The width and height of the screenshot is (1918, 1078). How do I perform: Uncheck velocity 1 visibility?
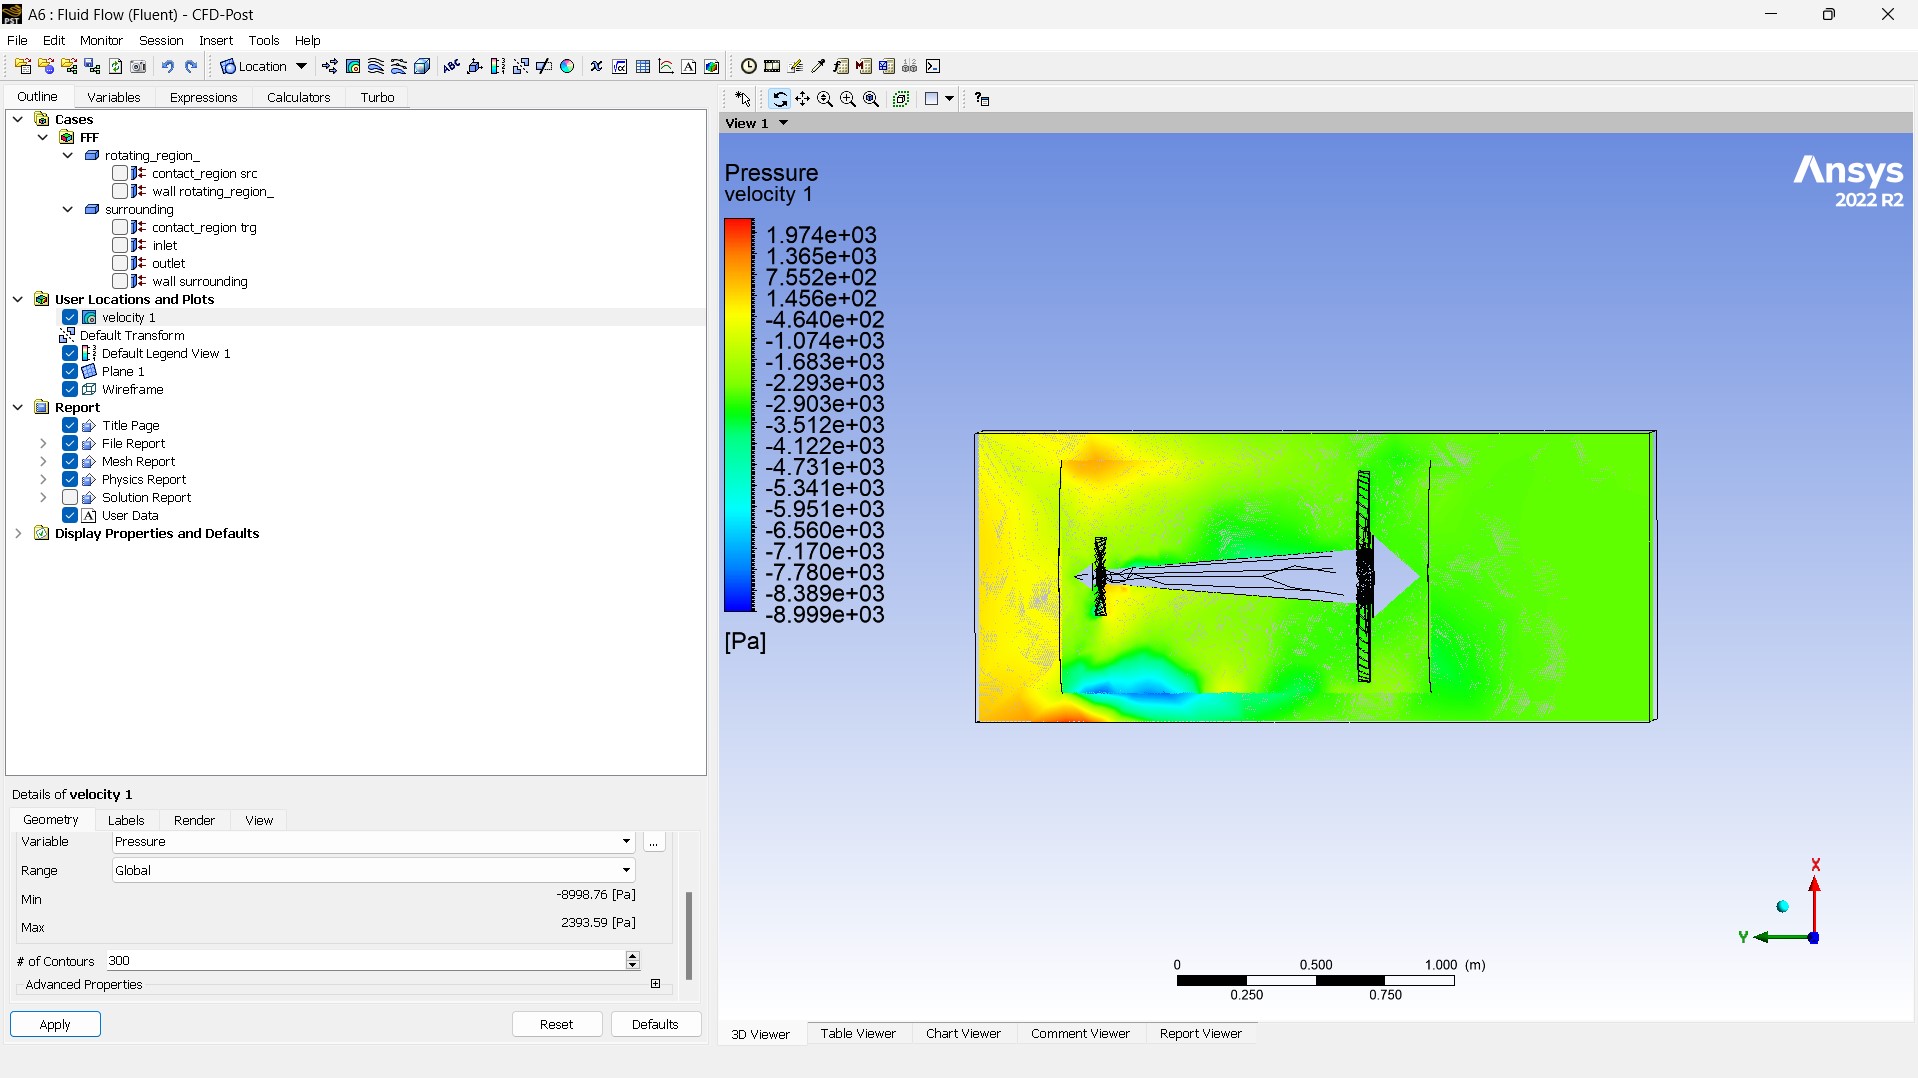[x=70, y=317]
